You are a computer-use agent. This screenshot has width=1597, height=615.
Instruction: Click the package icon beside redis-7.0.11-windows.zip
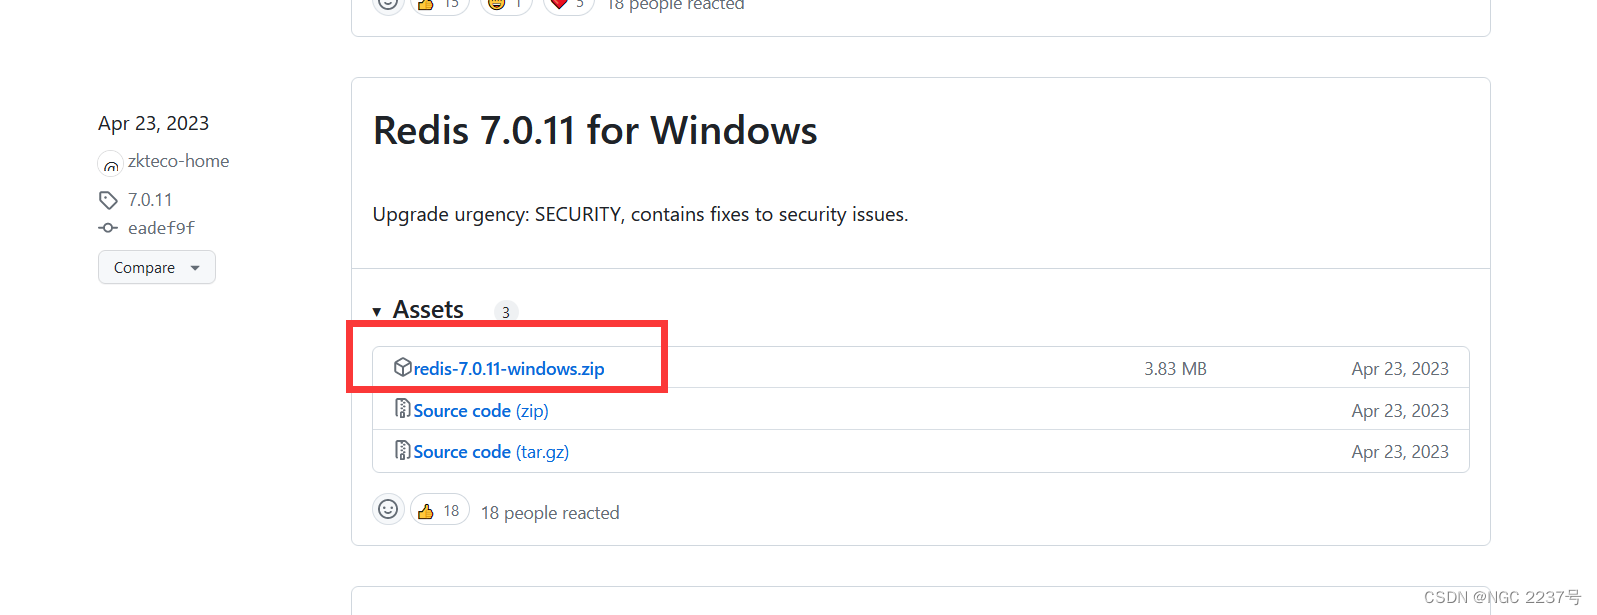point(402,367)
